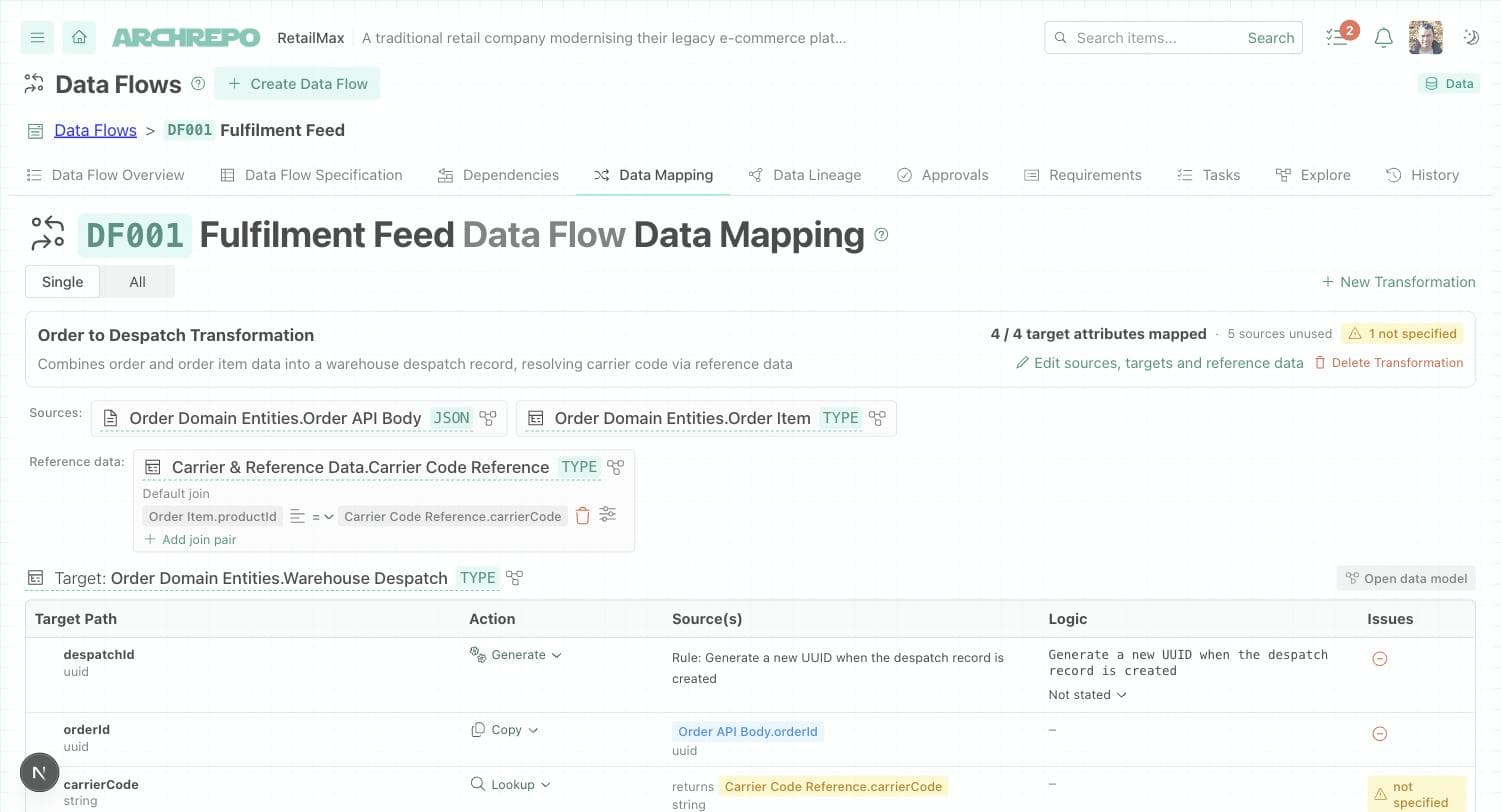The height and width of the screenshot is (812, 1501).
Task: Open the Next.js dev tools badge
Action: click(x=39, y=772)
